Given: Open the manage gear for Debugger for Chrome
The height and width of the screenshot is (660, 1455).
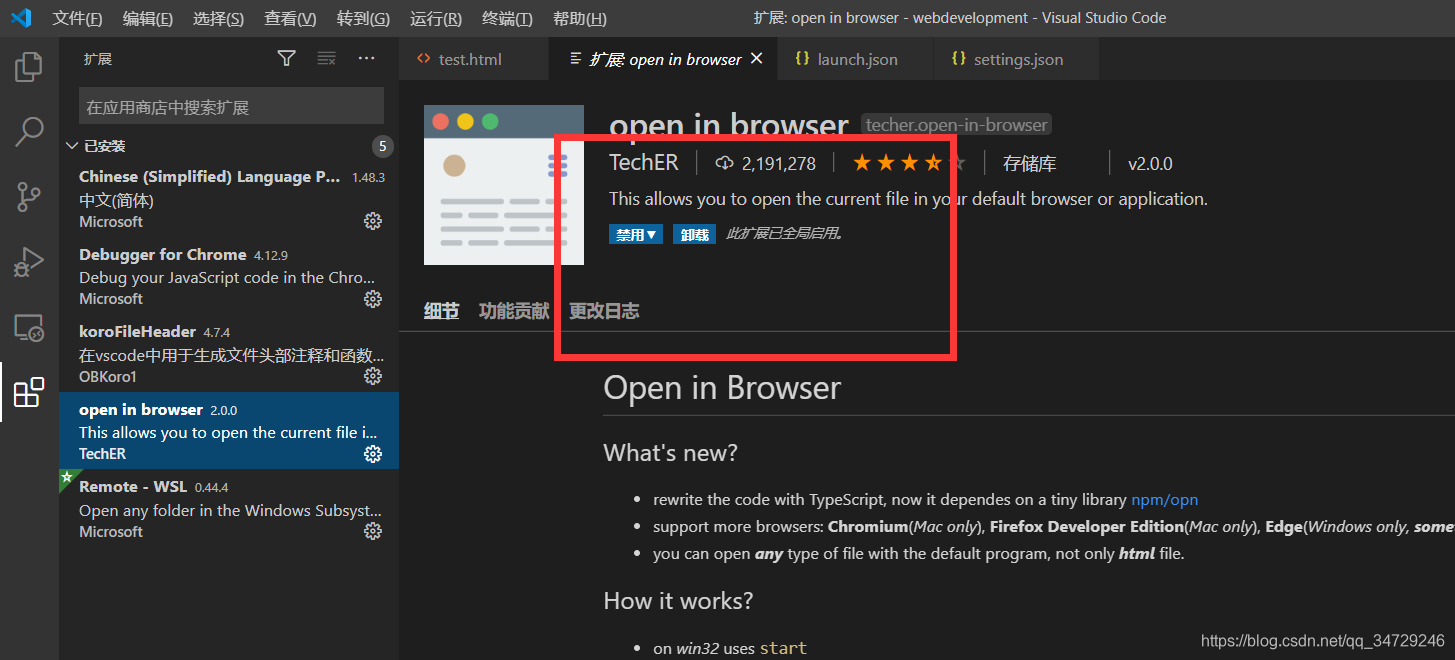Looking at the screenshot, I should coord(372,298).
